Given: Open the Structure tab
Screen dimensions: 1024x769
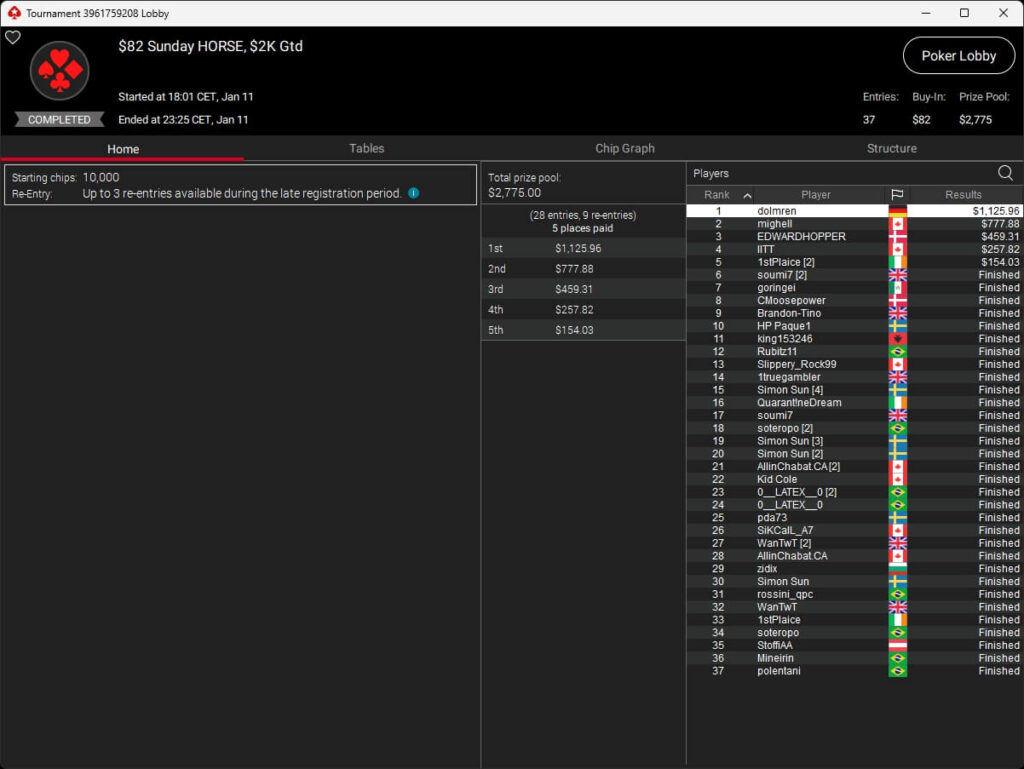Looking at the screenshot, I should 891,148.
